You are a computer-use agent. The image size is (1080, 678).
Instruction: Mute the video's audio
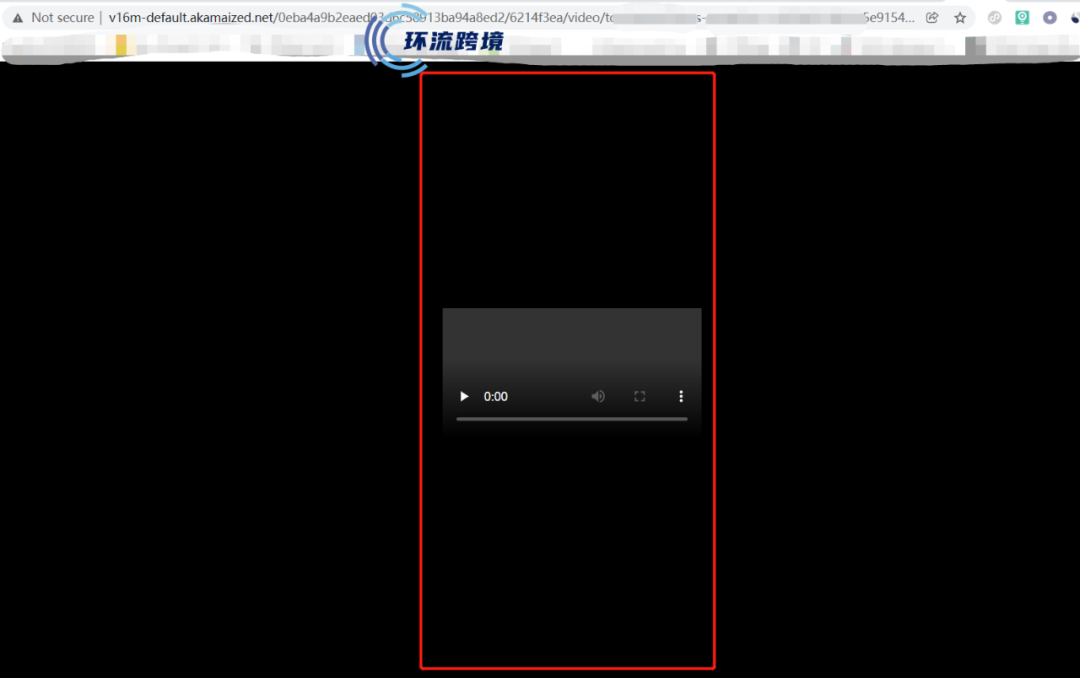tap(598, 397)
